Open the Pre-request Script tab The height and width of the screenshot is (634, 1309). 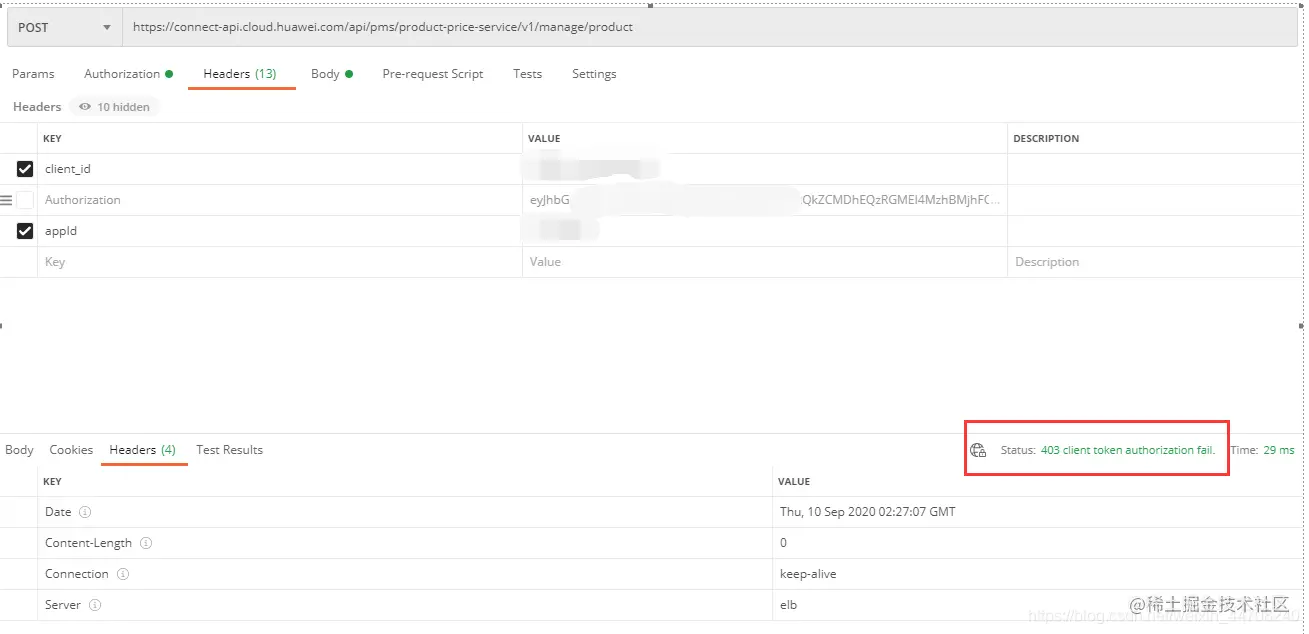(433, 74)
